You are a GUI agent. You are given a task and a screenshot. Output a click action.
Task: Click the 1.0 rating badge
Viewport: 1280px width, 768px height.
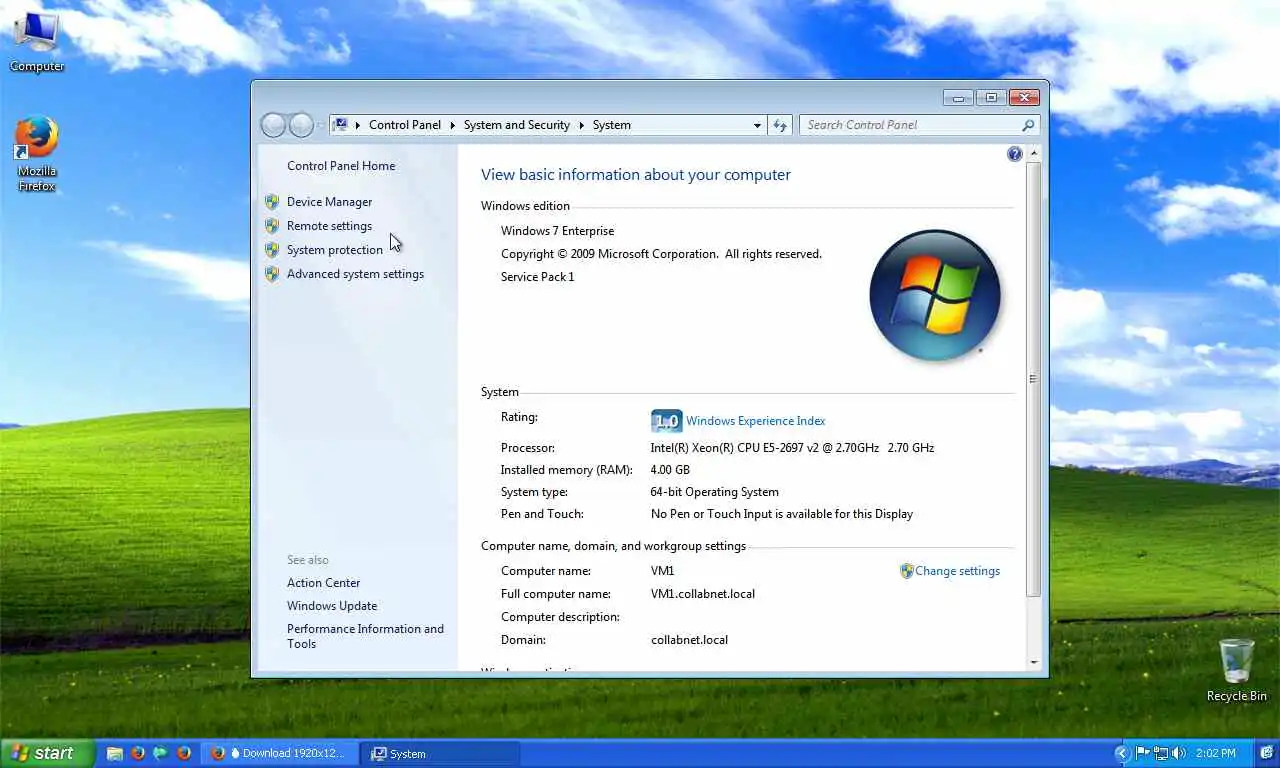(666, 421)
